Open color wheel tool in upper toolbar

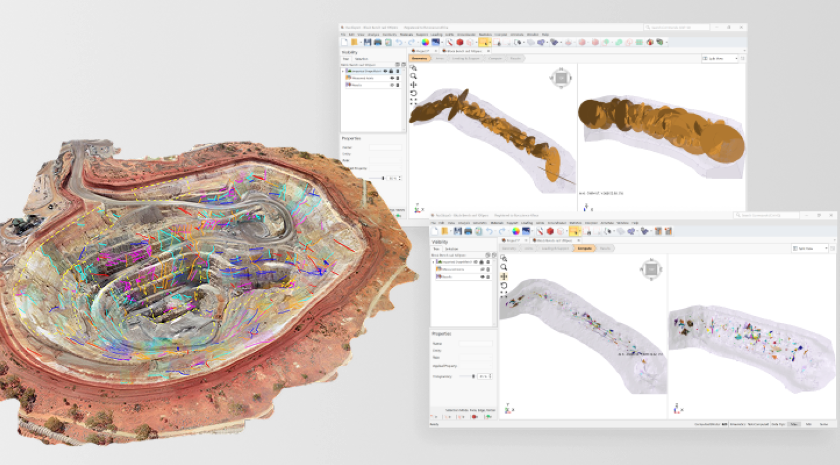[x=425, y=42]
